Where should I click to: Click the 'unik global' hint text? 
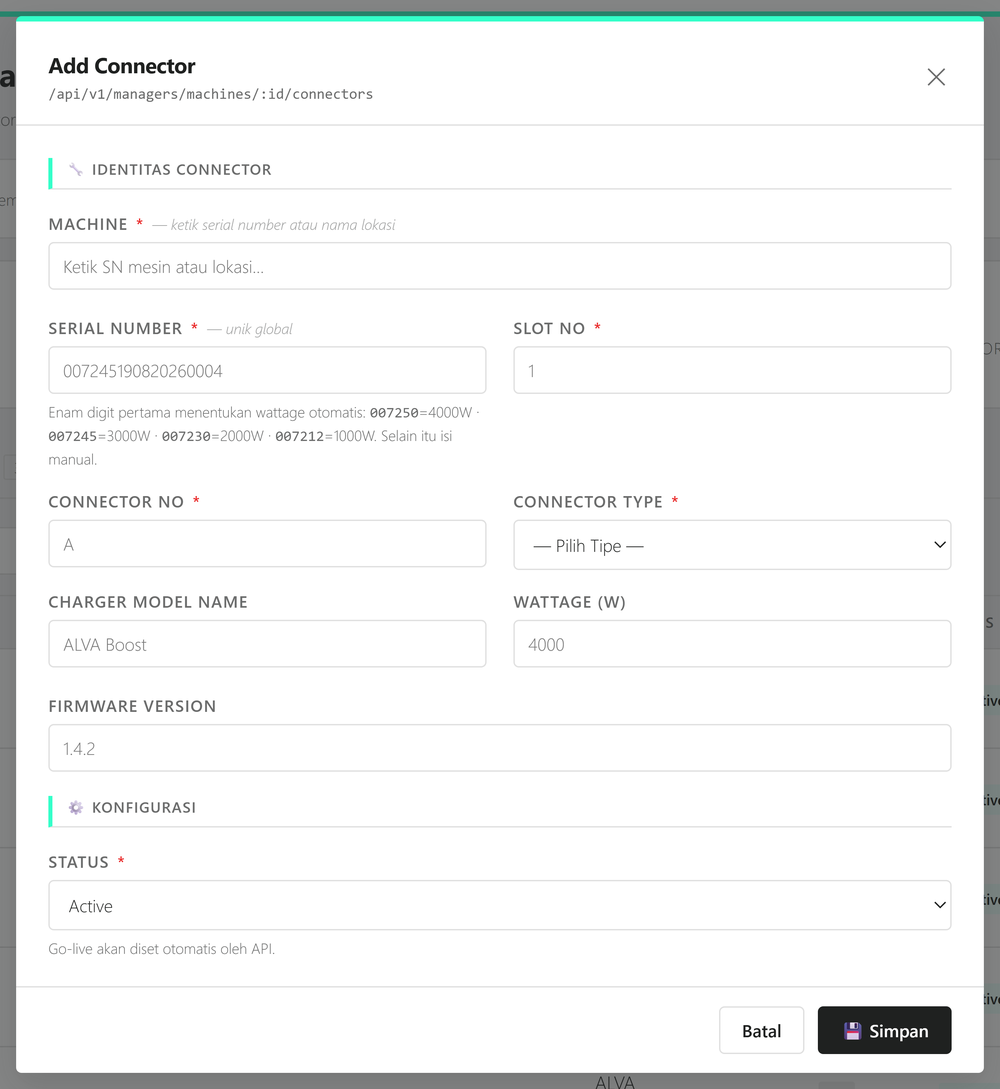point(258,329)
